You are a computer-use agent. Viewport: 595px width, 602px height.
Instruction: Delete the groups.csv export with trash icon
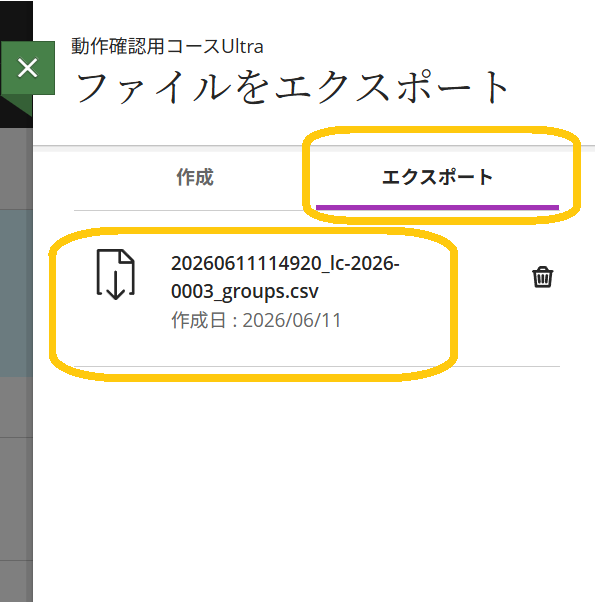(x=542, y=277)
